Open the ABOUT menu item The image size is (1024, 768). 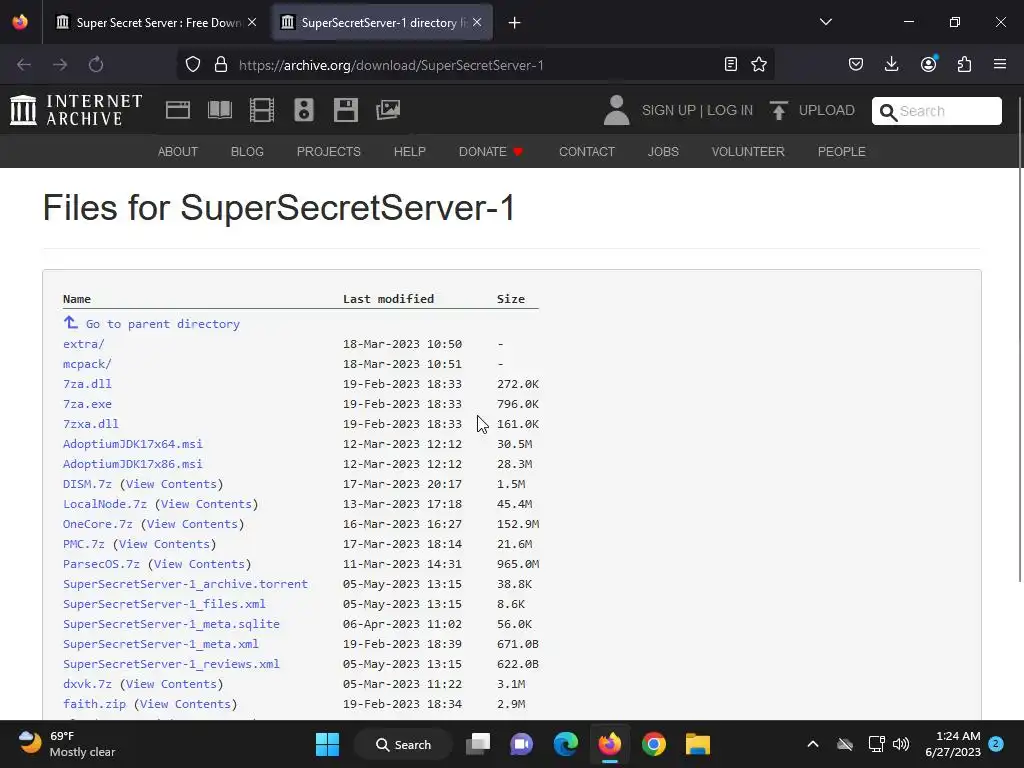coord(178,152)
